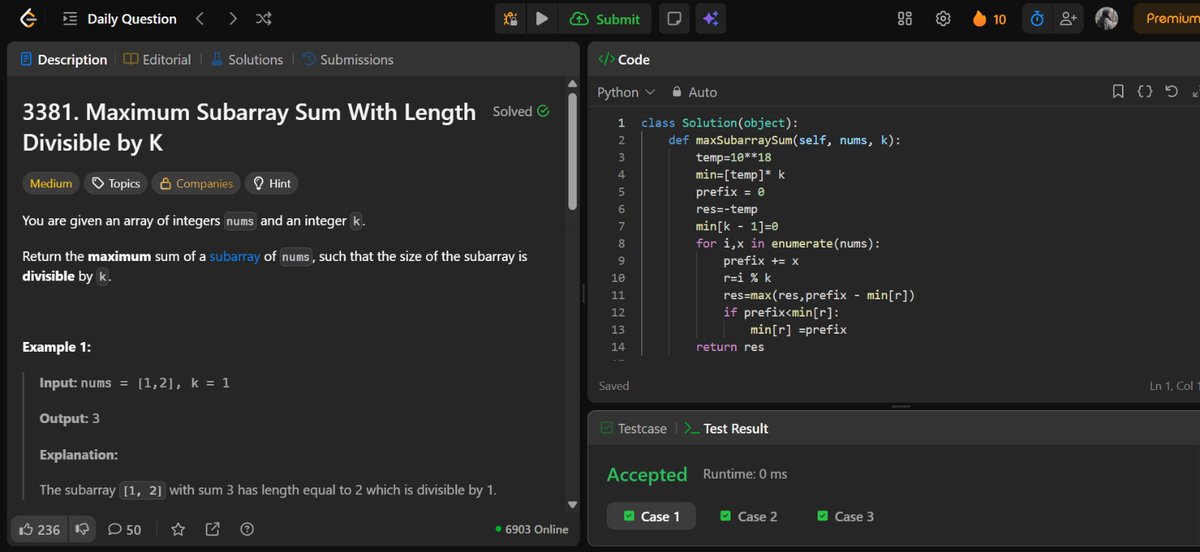Open the layout grid icon
1200x552 pixels.
906,18
